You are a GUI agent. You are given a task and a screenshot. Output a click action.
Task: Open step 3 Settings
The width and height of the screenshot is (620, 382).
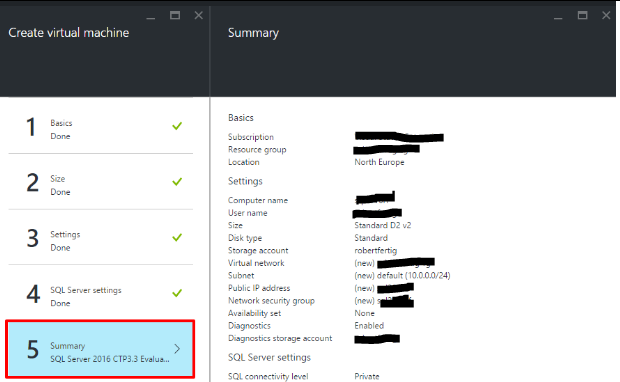(x=100, y=237)
